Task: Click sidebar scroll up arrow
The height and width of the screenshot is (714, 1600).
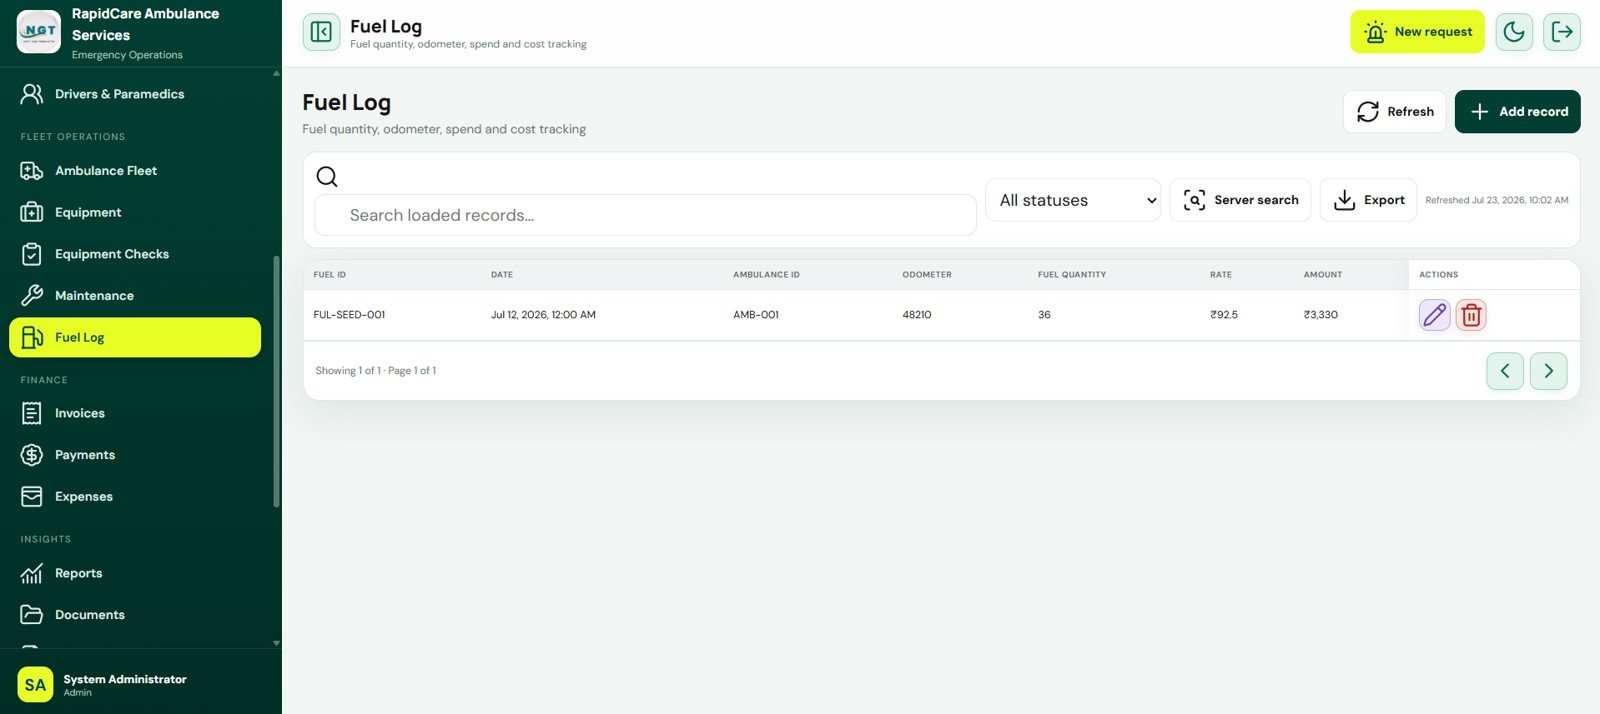Action: 277,73
